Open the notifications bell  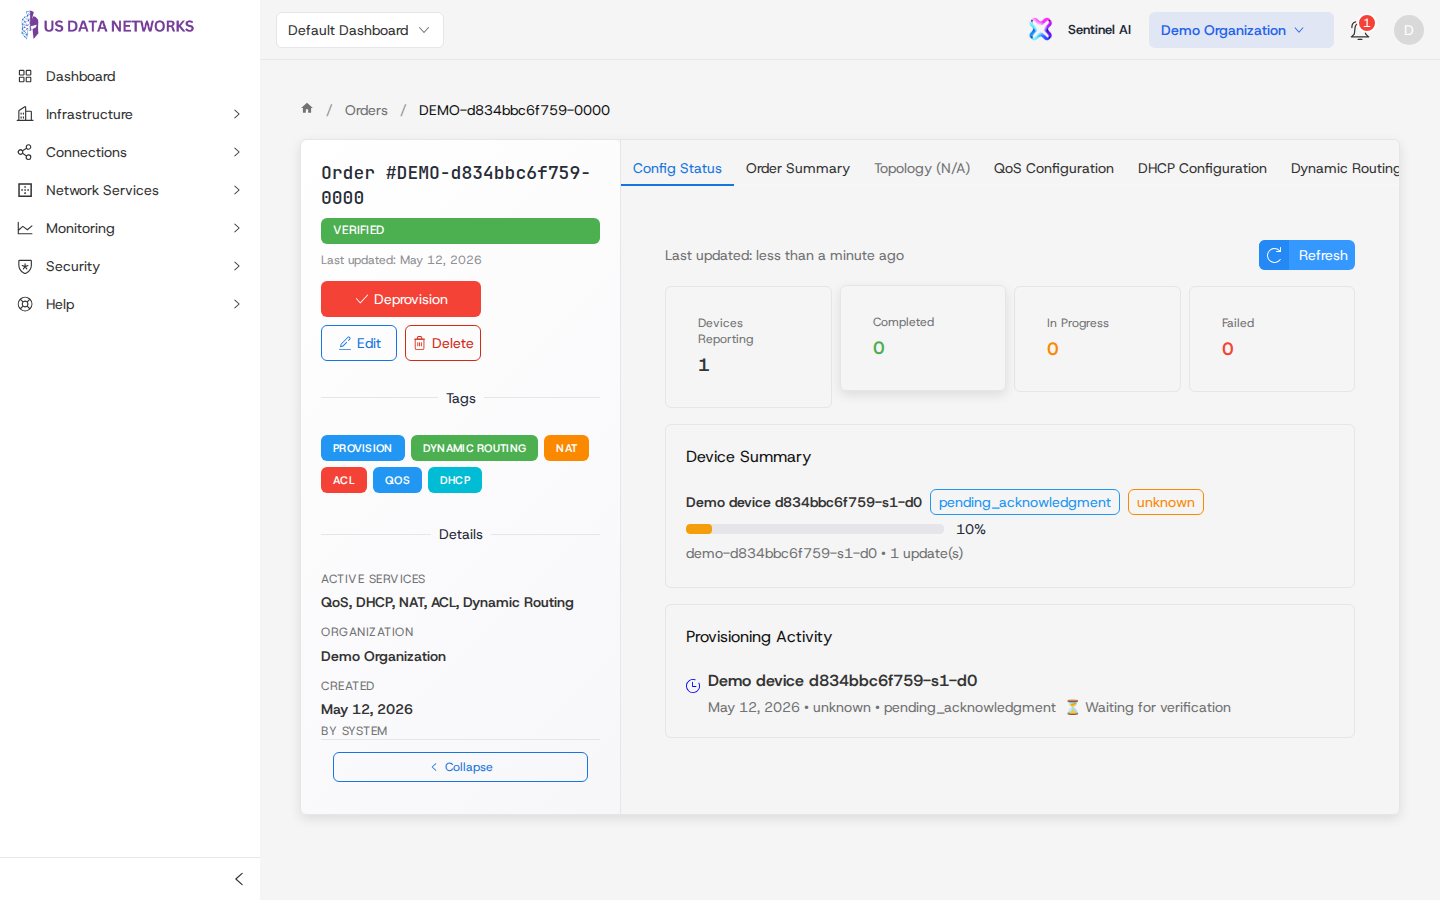click(x=1359, y=30)
